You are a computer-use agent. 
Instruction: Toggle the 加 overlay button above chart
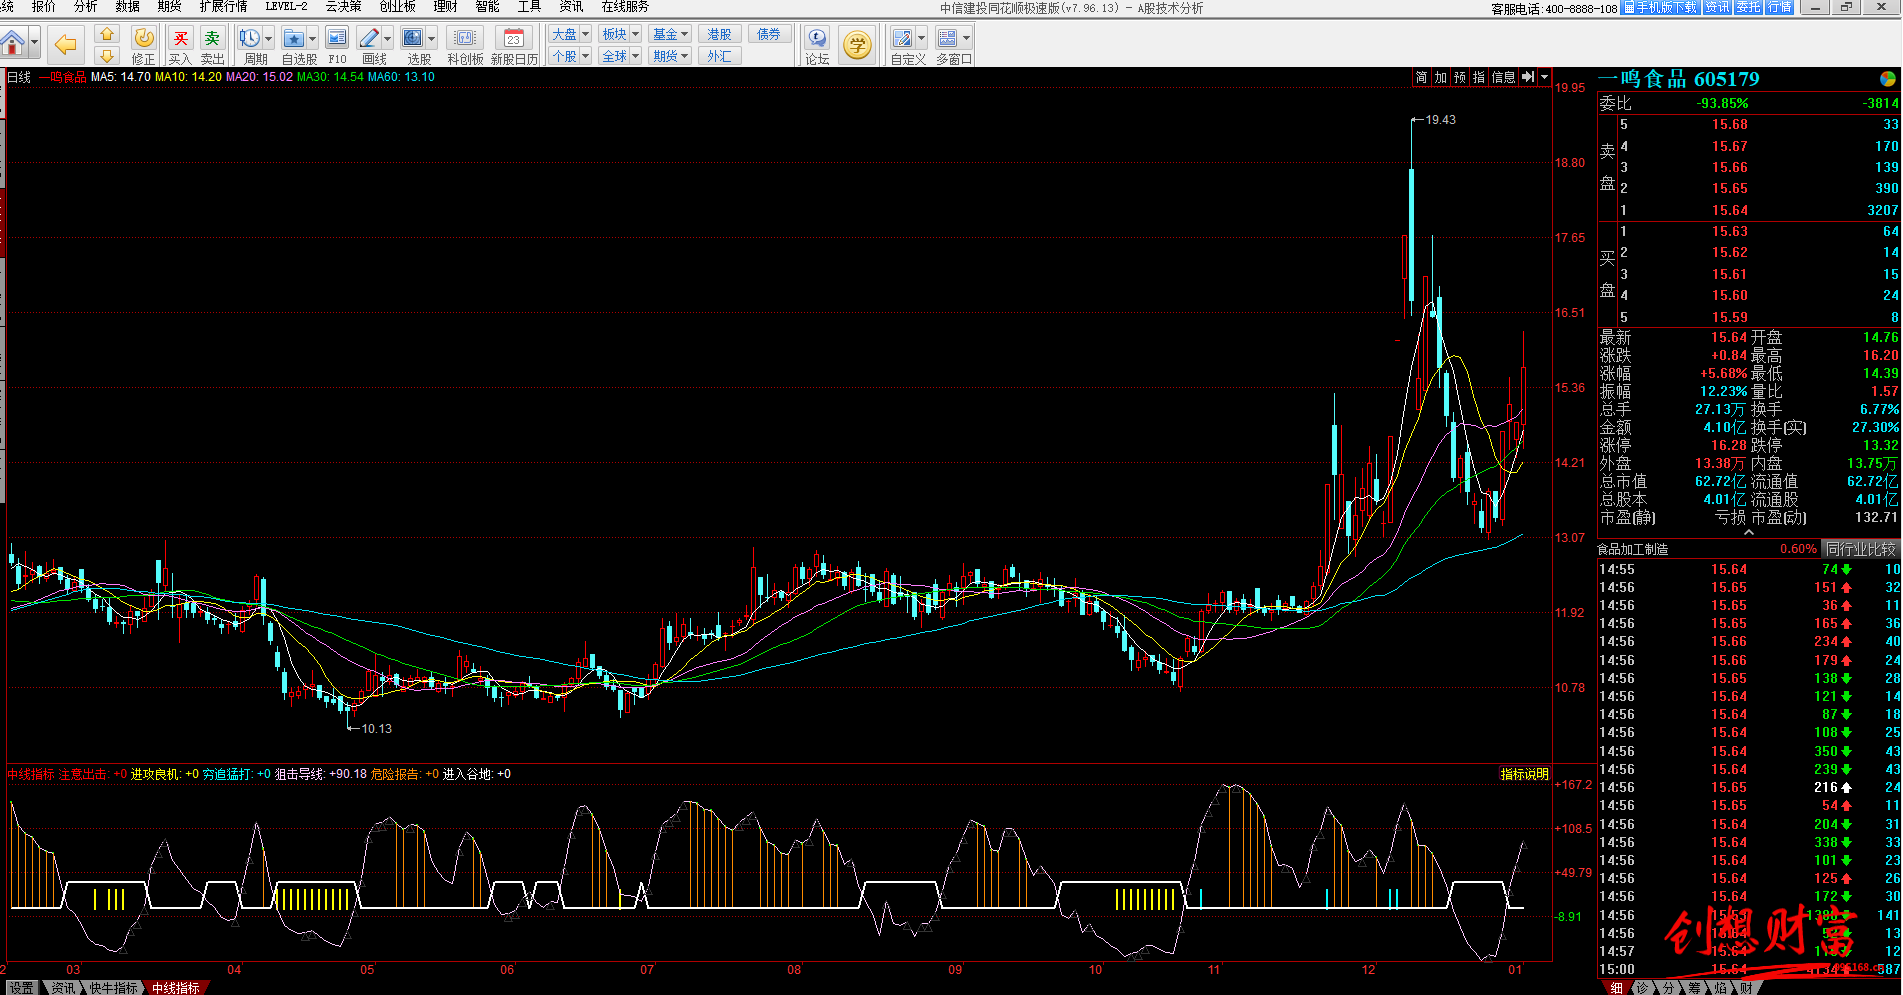(1441, 77)
